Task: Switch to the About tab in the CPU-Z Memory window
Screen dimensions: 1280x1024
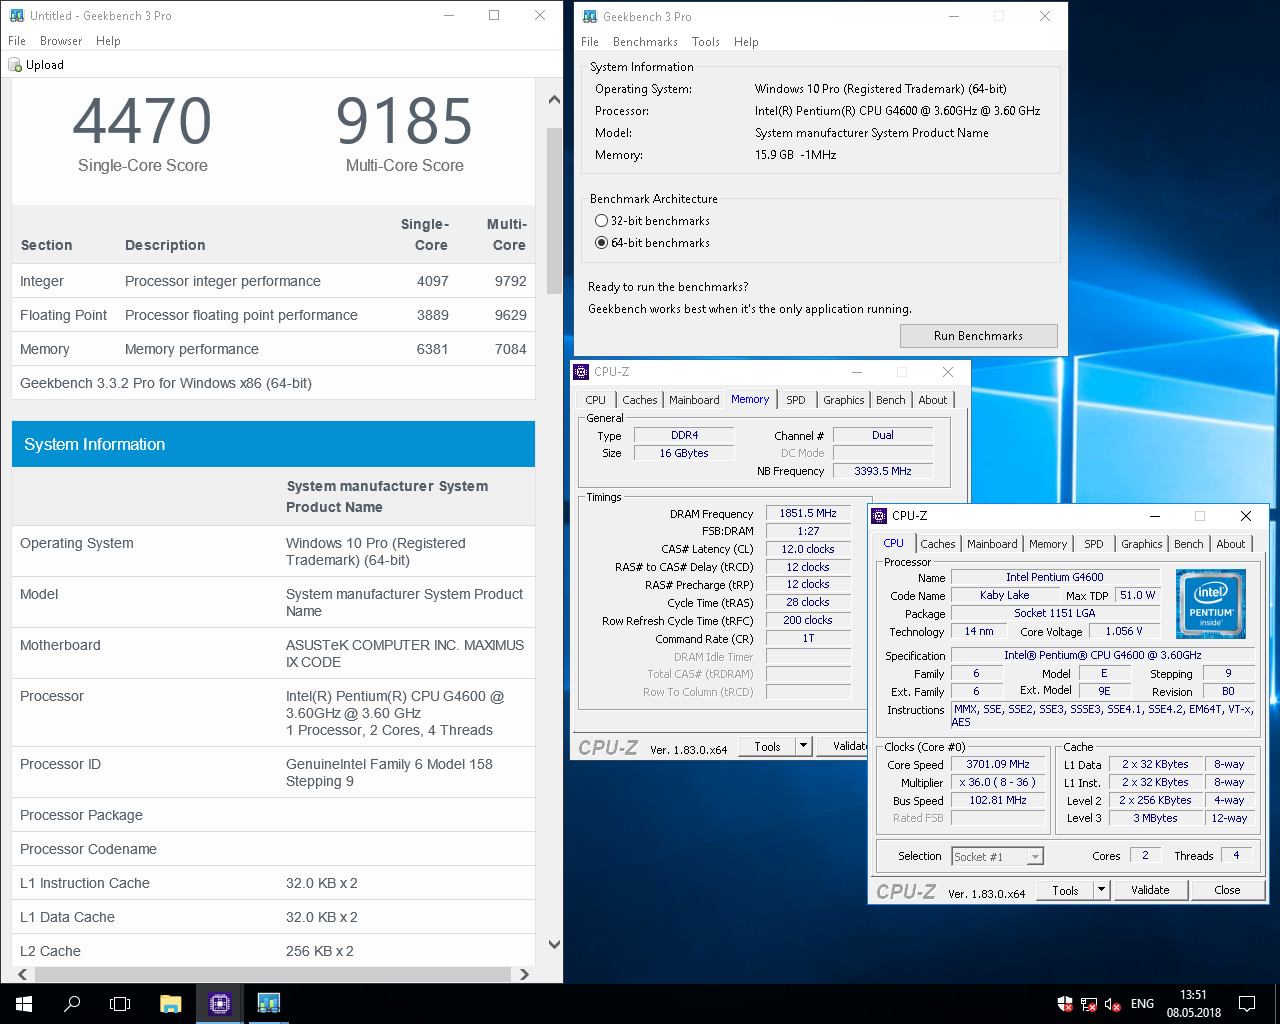Action: coord(933,400)
